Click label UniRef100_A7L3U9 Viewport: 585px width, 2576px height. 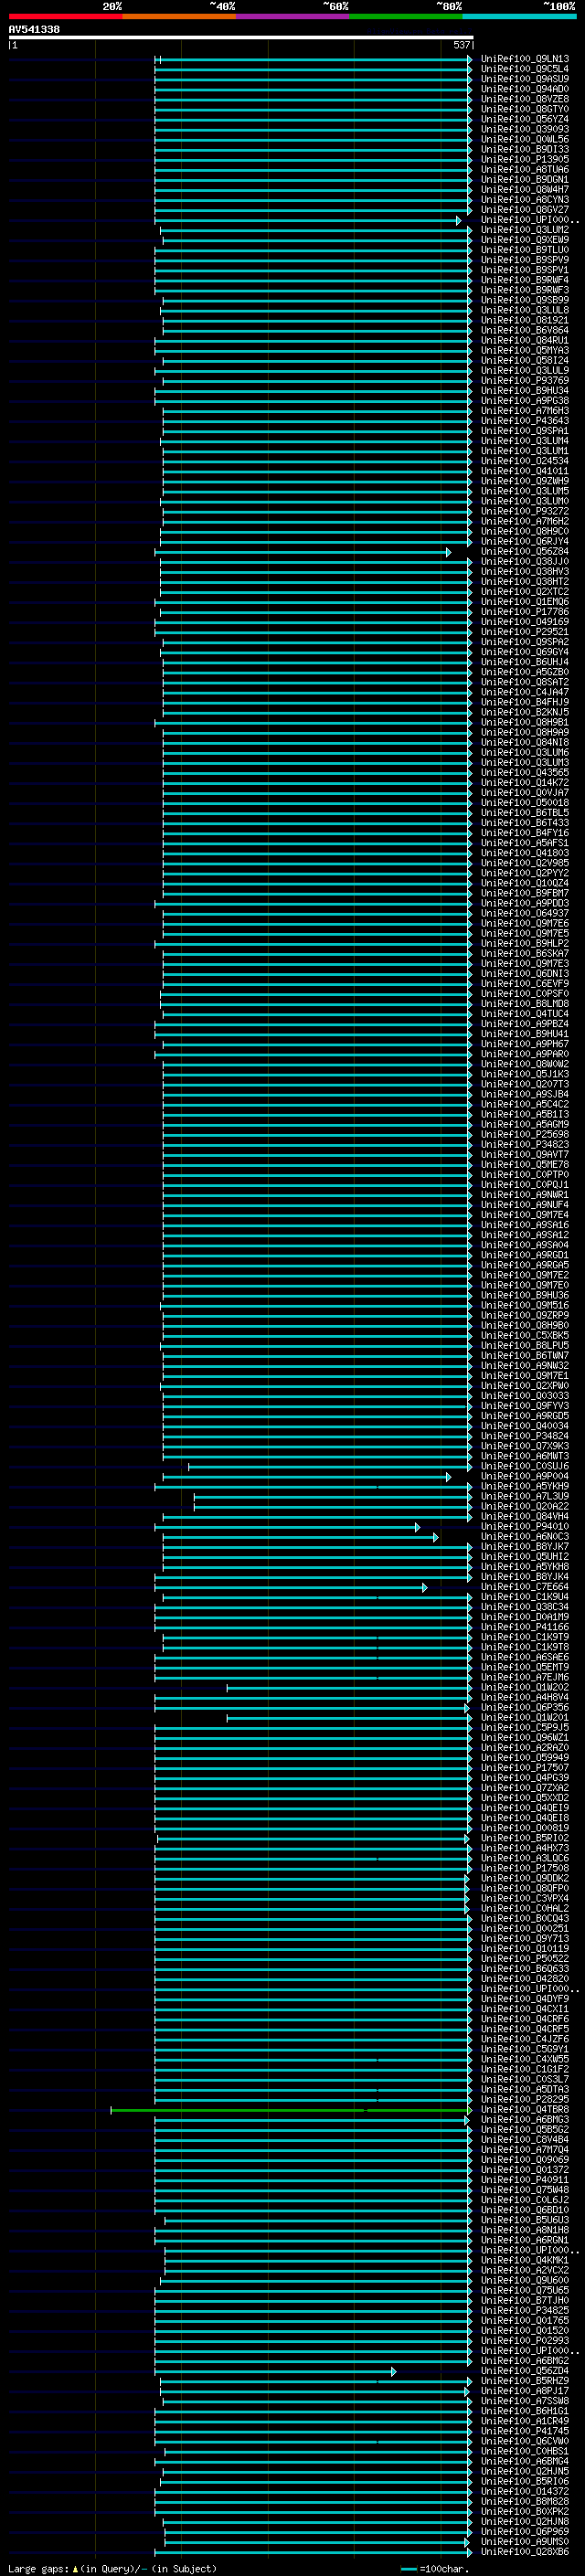click(525, 1496)
